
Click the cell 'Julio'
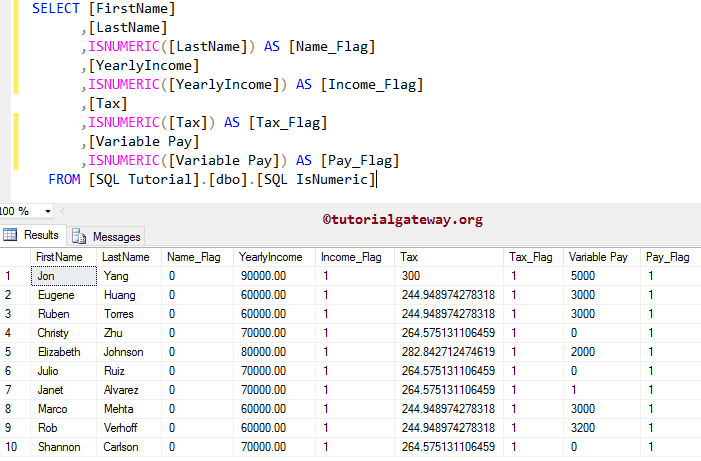pyautogui.click(x=63, y=371)
